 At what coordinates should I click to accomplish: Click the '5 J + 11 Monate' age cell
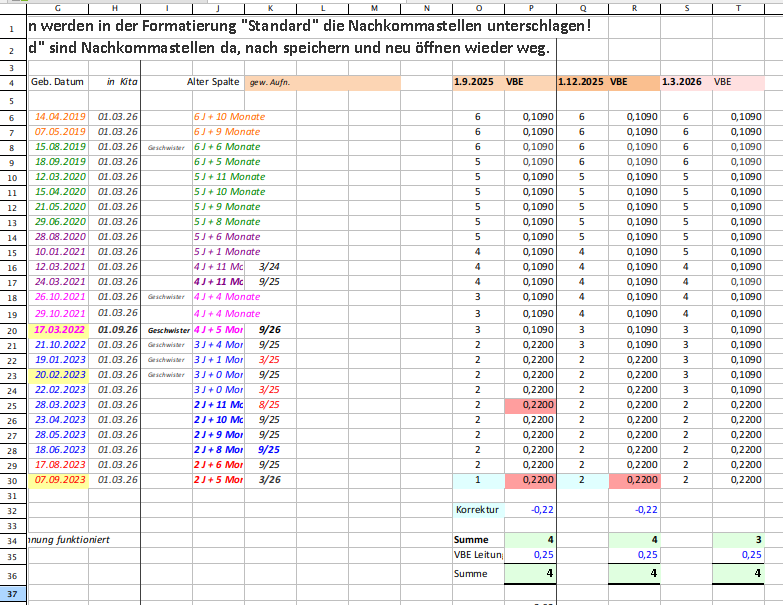pyautogui.click(x=230, y=177)
